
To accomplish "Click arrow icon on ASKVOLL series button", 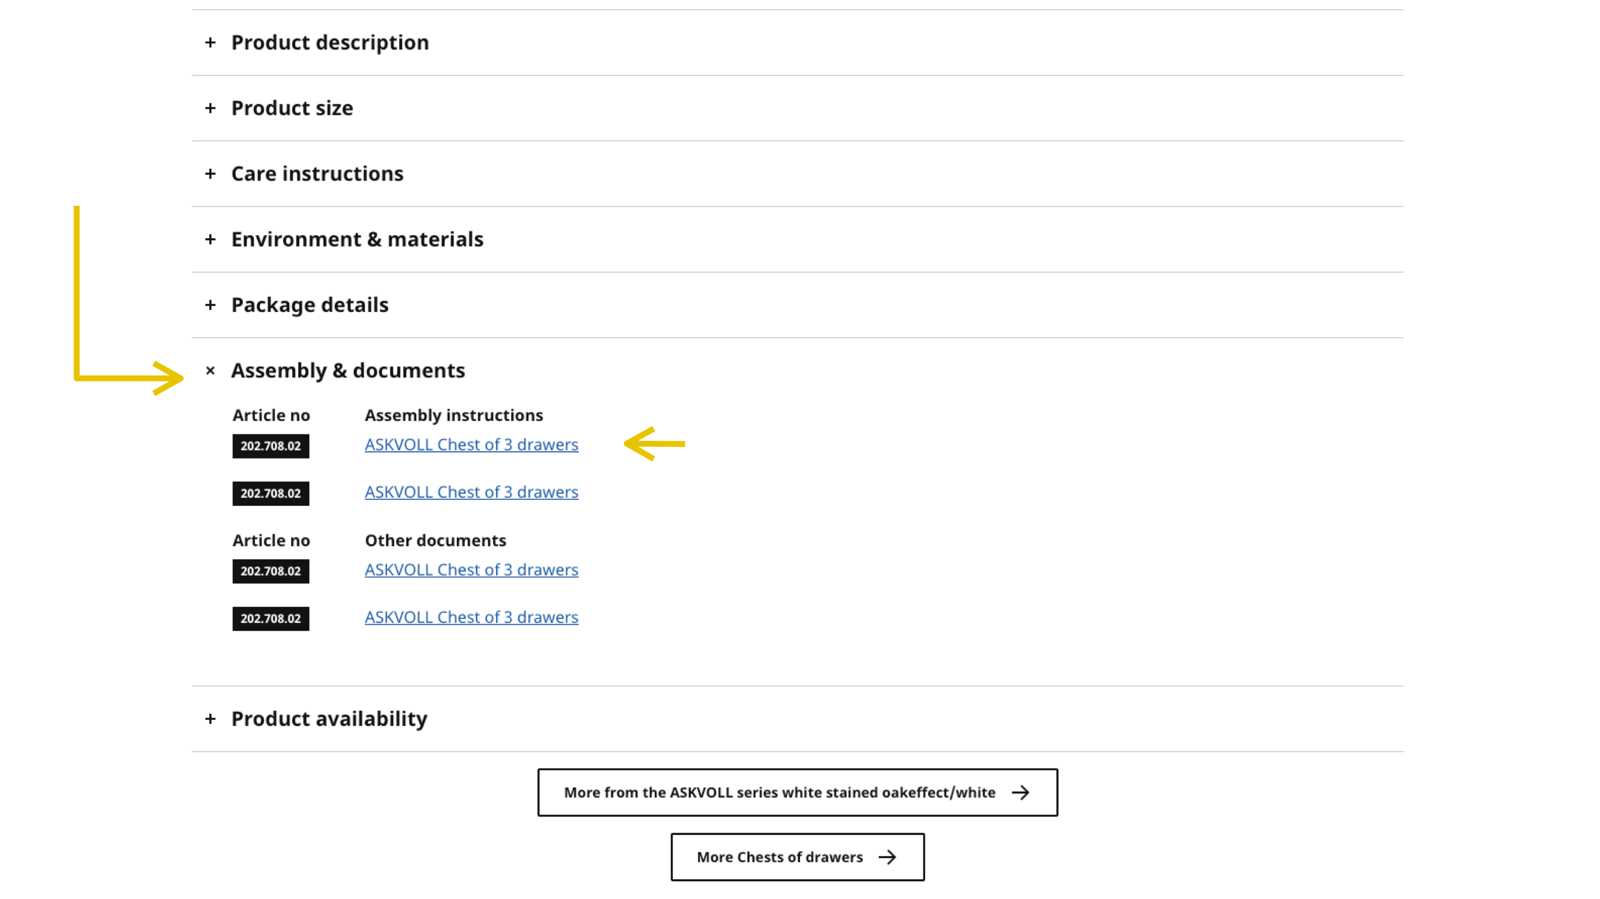I will [1020, 793].
